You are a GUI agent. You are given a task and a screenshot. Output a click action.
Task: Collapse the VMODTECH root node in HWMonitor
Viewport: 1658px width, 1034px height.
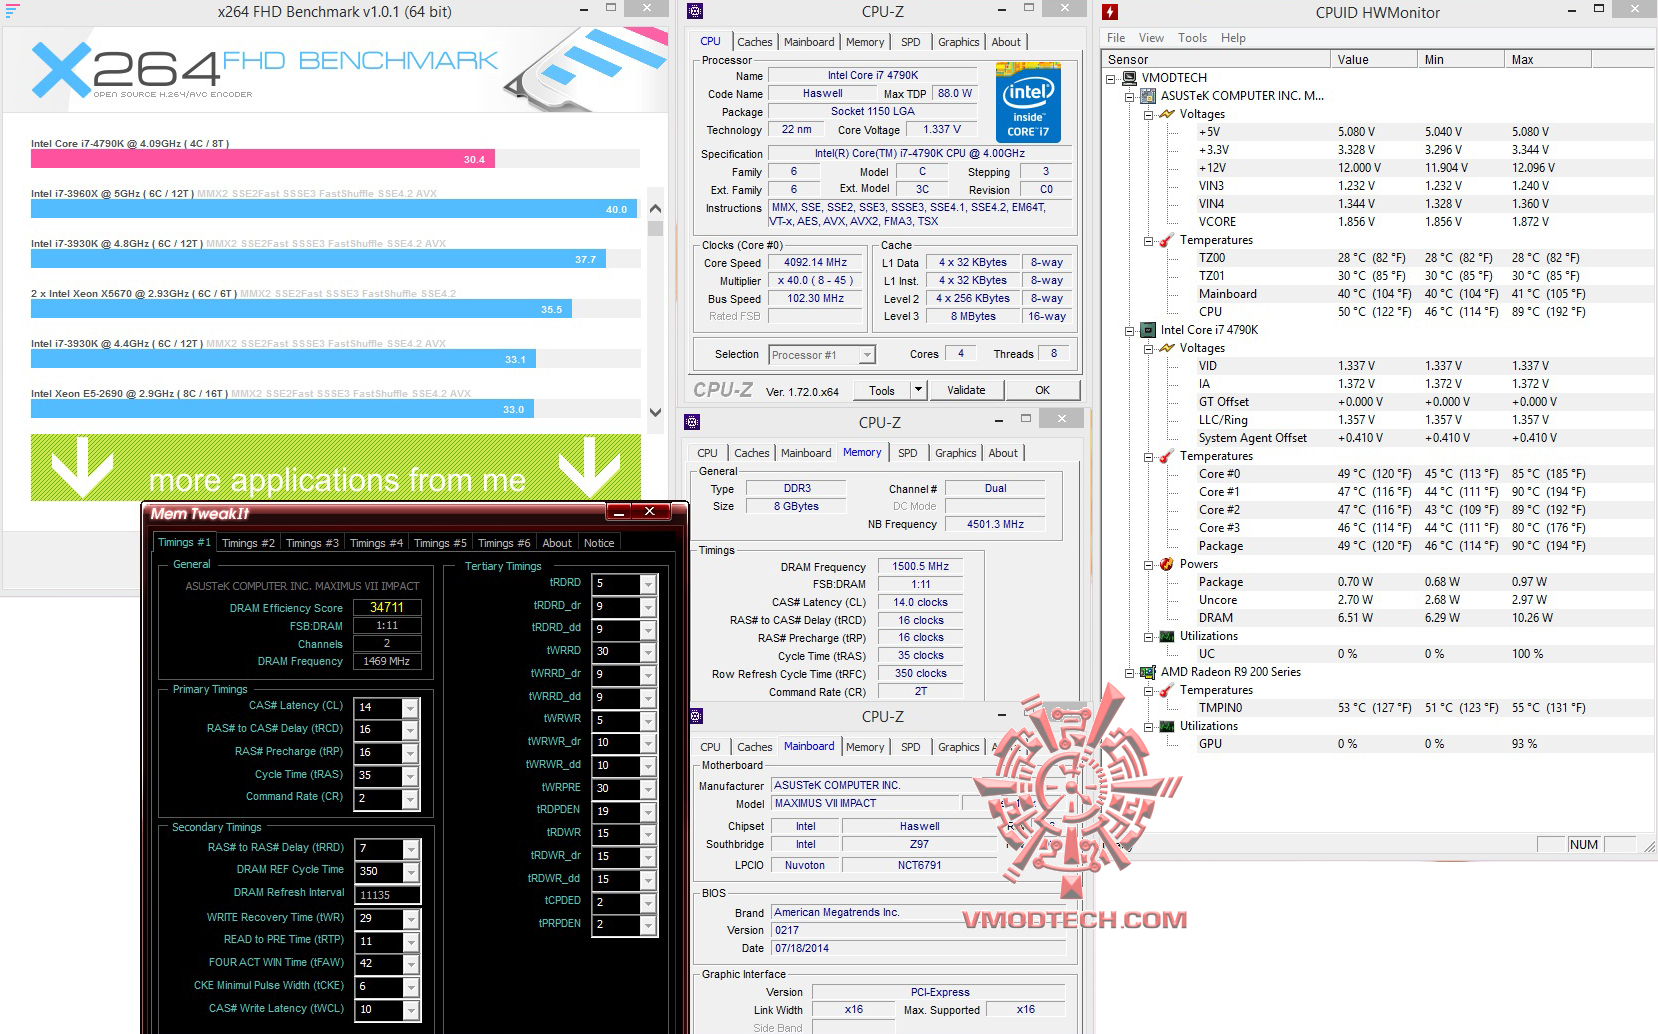pos(1112,78)
